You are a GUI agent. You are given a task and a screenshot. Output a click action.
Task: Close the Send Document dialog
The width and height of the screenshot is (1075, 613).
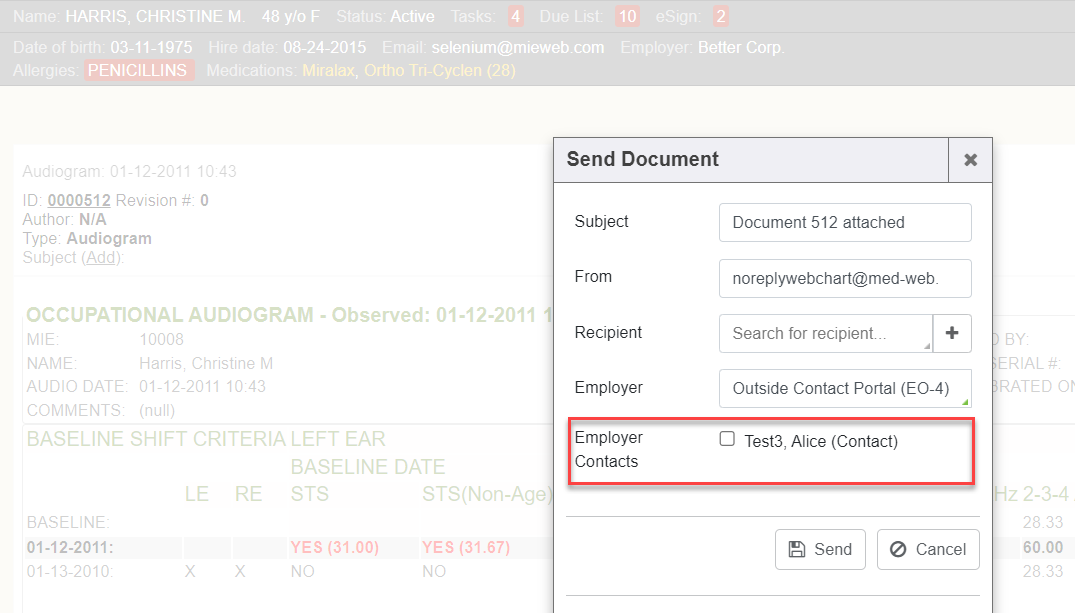pyautogui.click(x=970, y=160)
